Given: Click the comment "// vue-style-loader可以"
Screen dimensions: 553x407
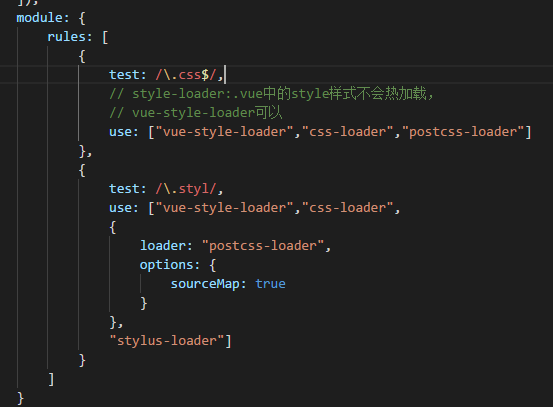Looking at the screenshot, I should click(196, 113).
